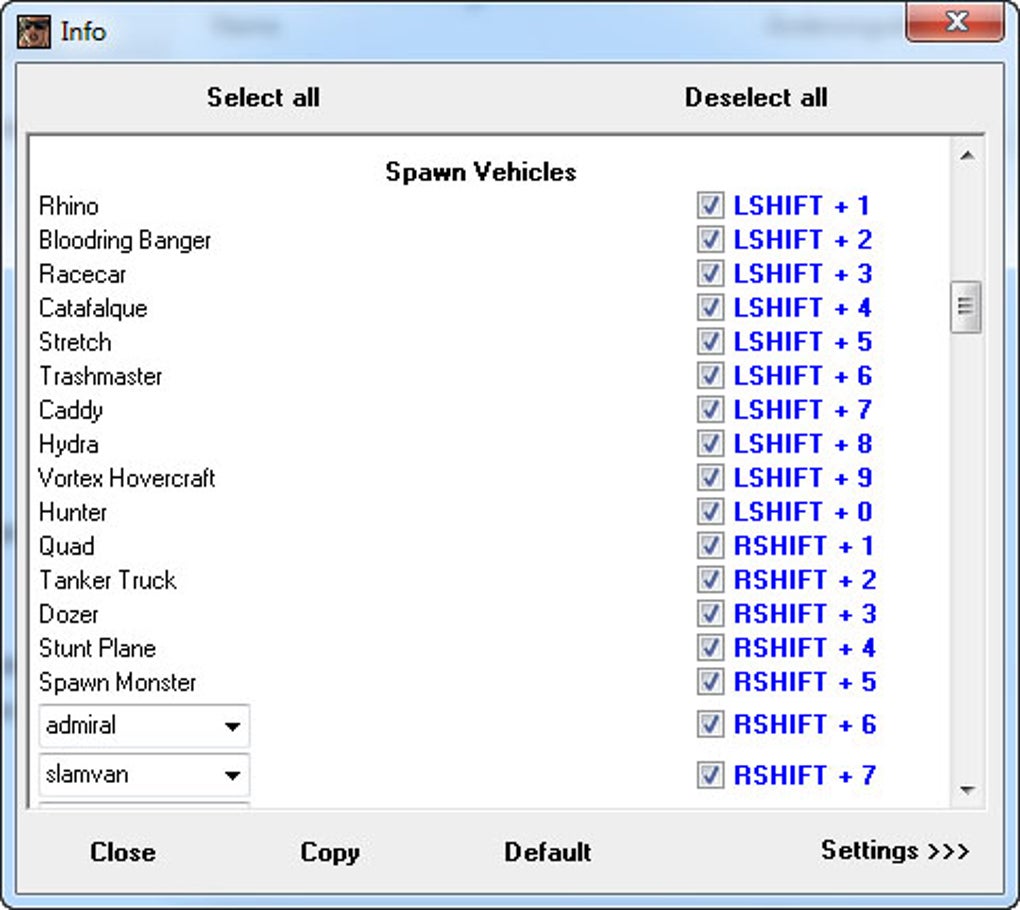This screenshot has width=1020, height=910.
Task: Click the Quad label
Action: coord(67,546)
